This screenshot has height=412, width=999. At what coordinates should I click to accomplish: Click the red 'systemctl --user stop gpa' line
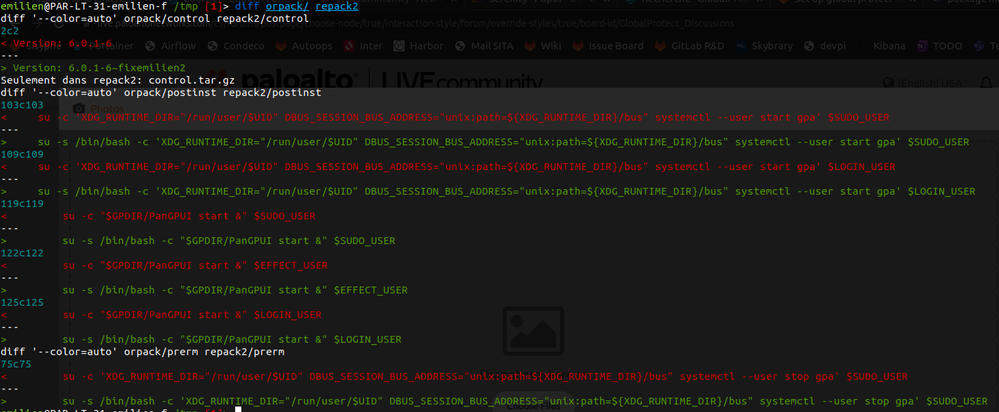point(454,377)
